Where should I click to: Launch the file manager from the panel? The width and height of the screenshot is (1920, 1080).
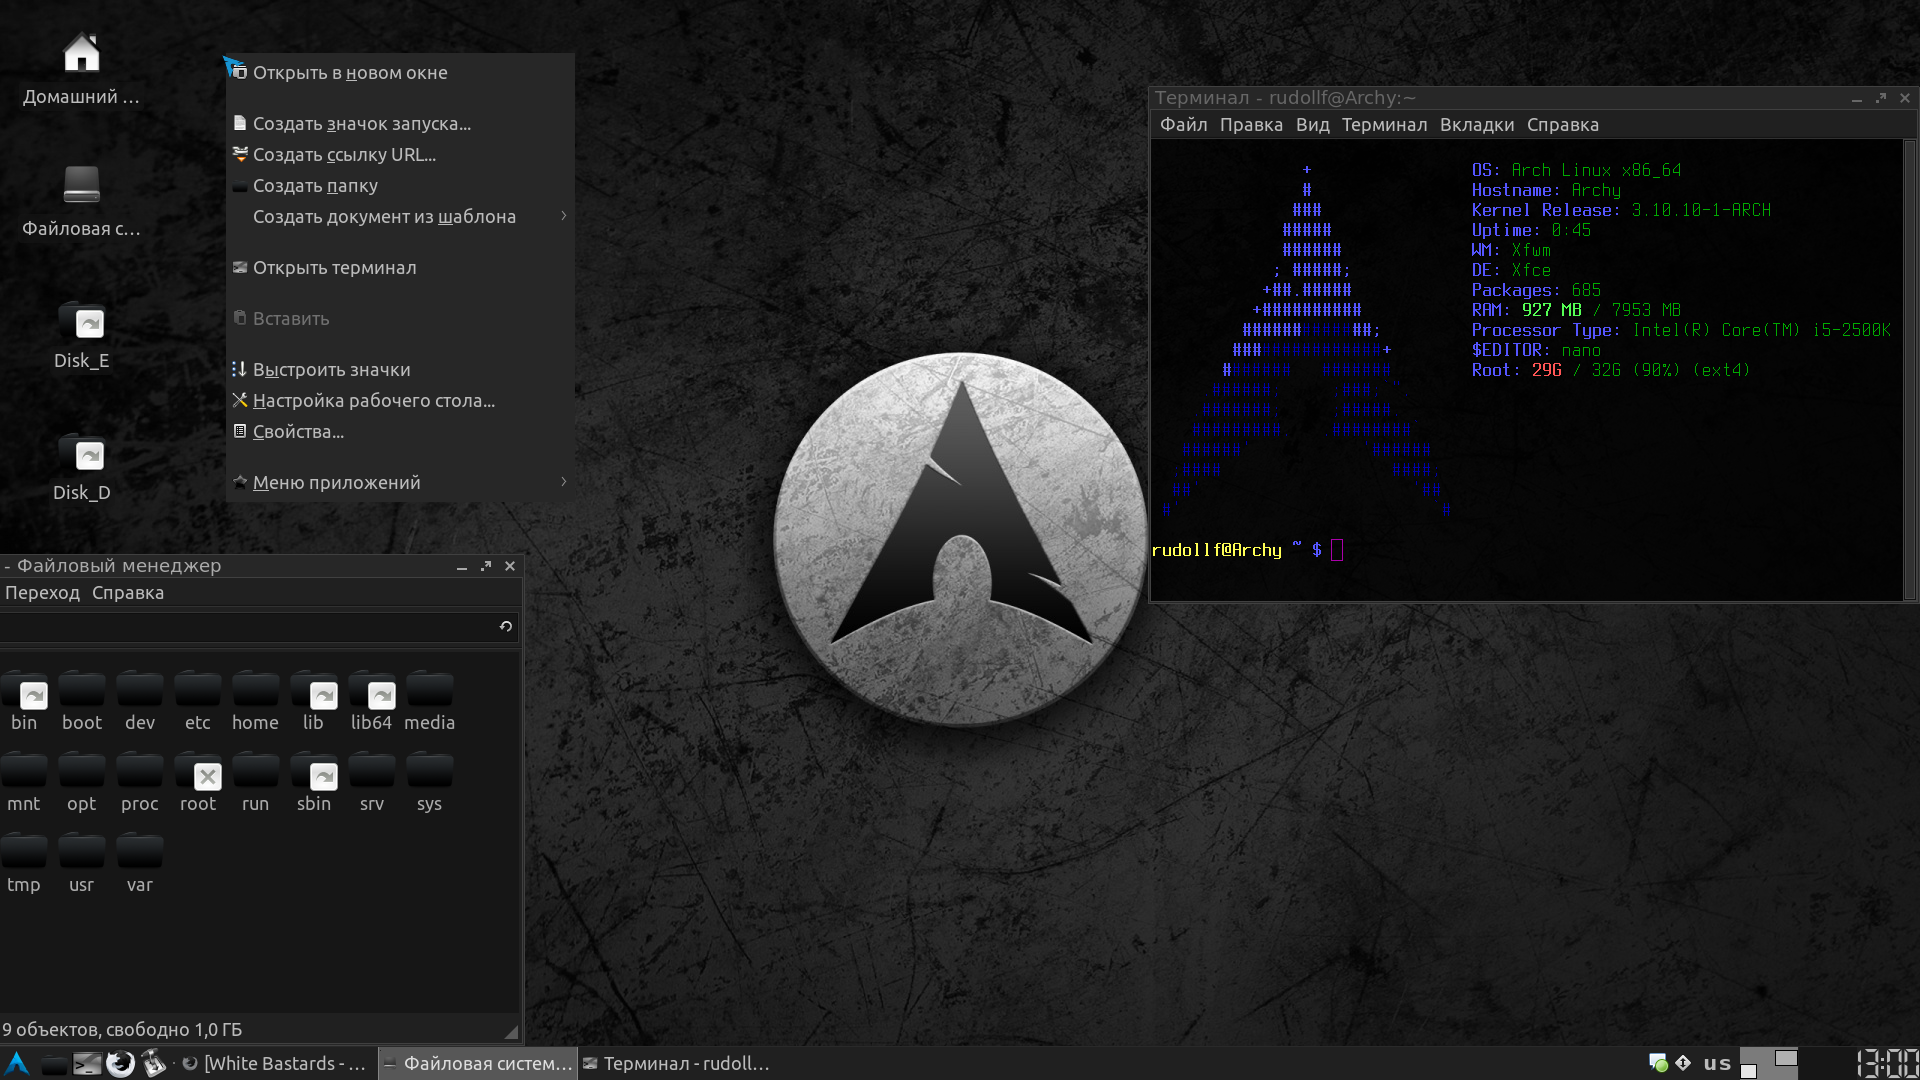point(53,1064)
